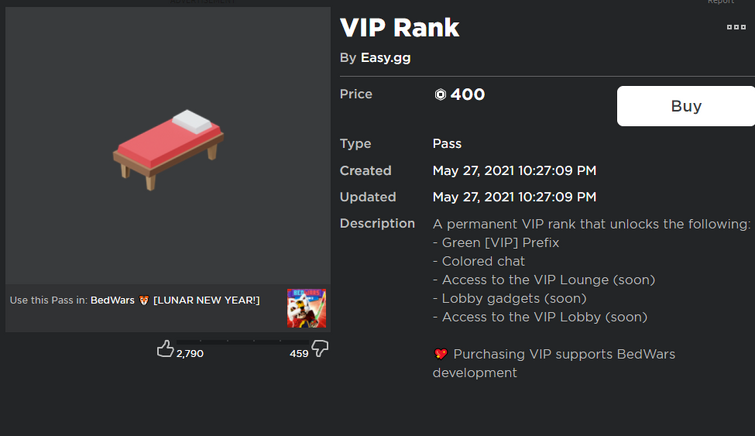Click the like/dislike vote ratio bar
The width and height of the screenshot is (755, 436).
(x=243, y=340)
